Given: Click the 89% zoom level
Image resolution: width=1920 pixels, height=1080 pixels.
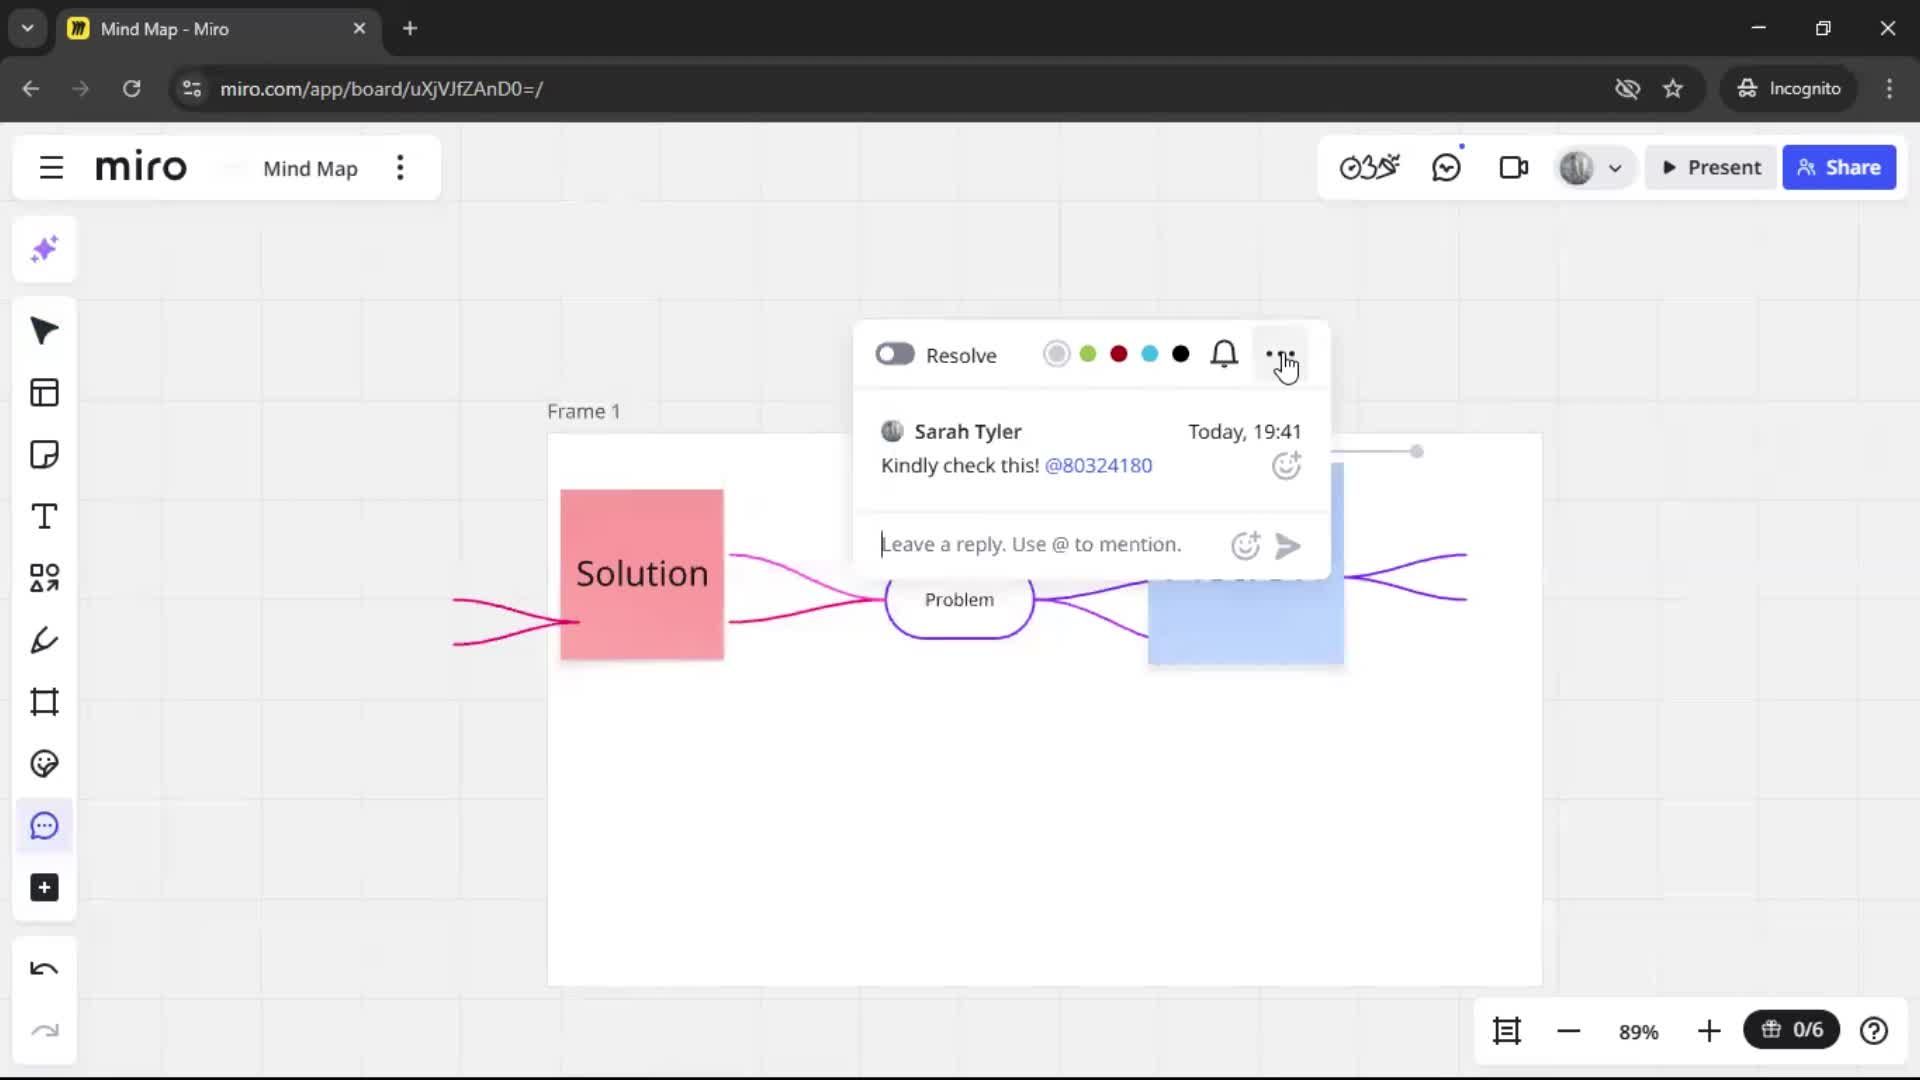Looking at the screenshot, I should [1638, 1031].
